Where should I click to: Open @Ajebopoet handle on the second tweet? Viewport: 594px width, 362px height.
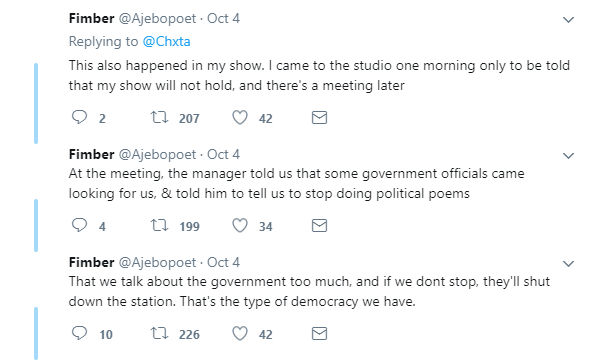pyautogui.click(x=158, y=154)
